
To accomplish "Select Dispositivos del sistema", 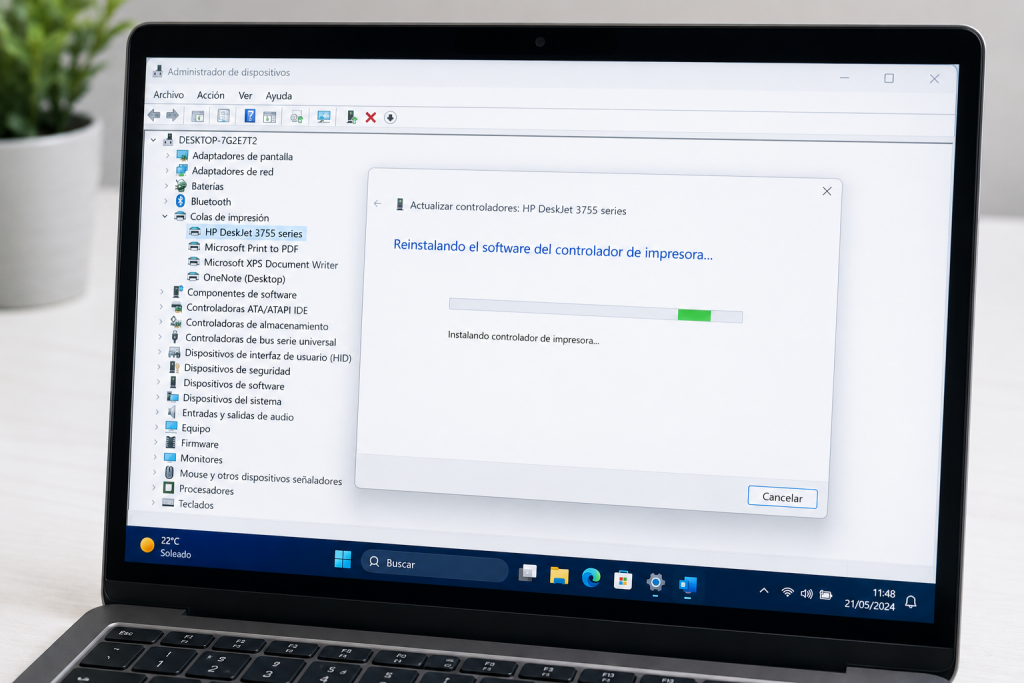I will 232,400.
